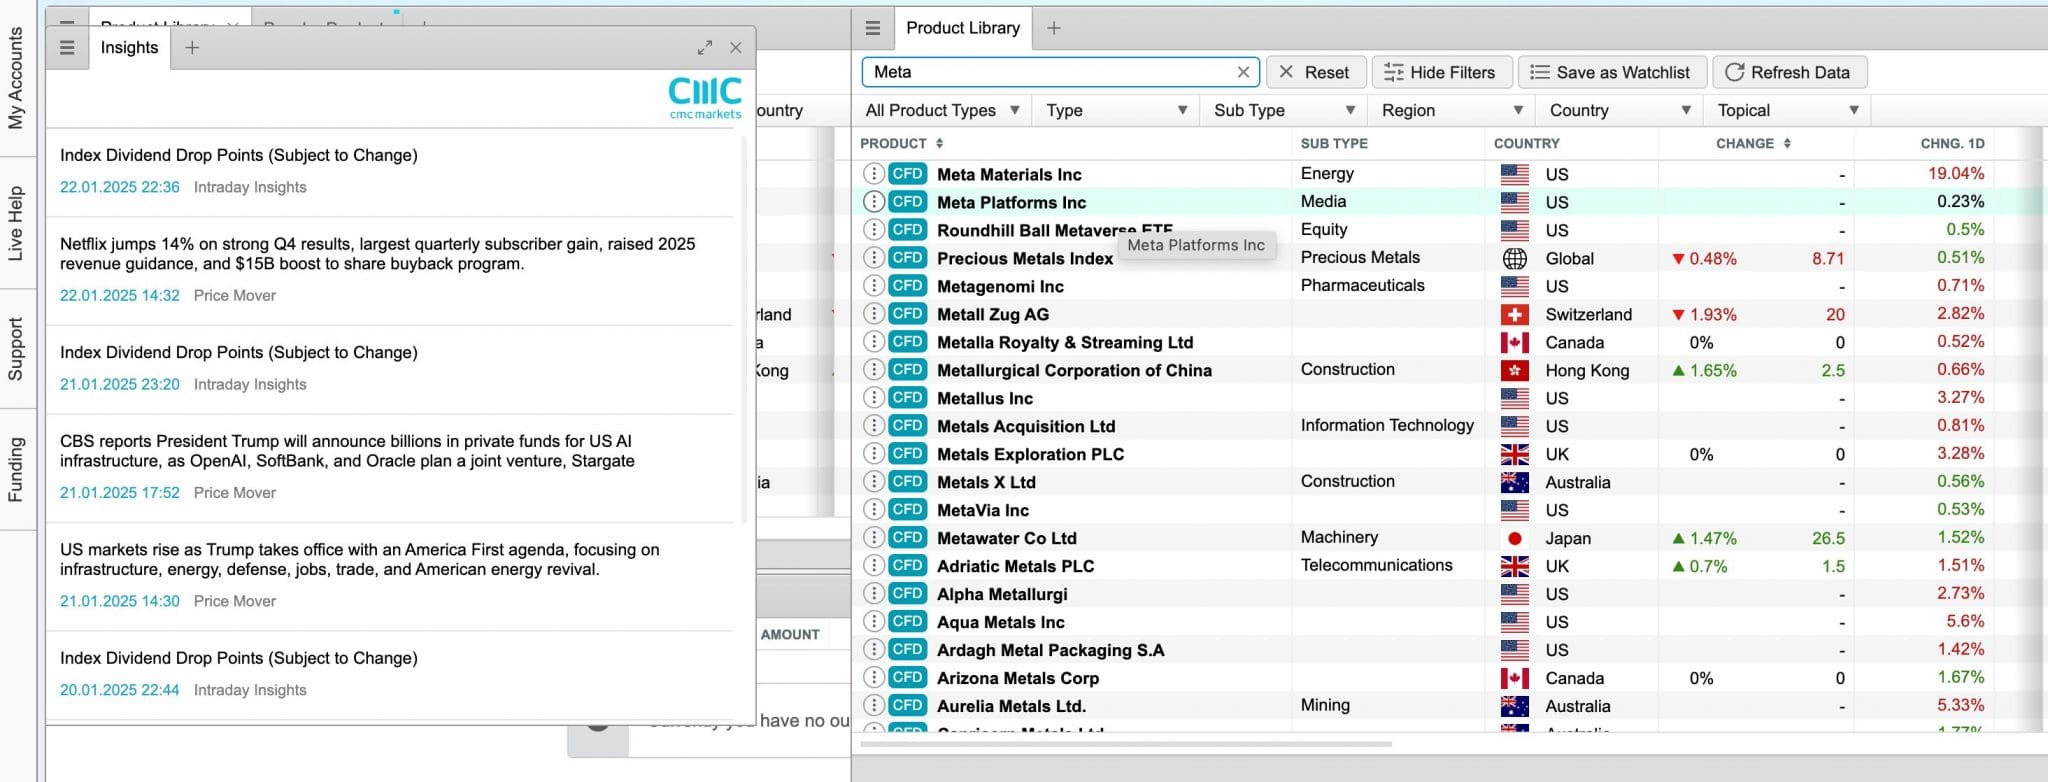Click the Product Library horizontal scrollbar
Viewport: 2048px width, 782px height.
1125,744
